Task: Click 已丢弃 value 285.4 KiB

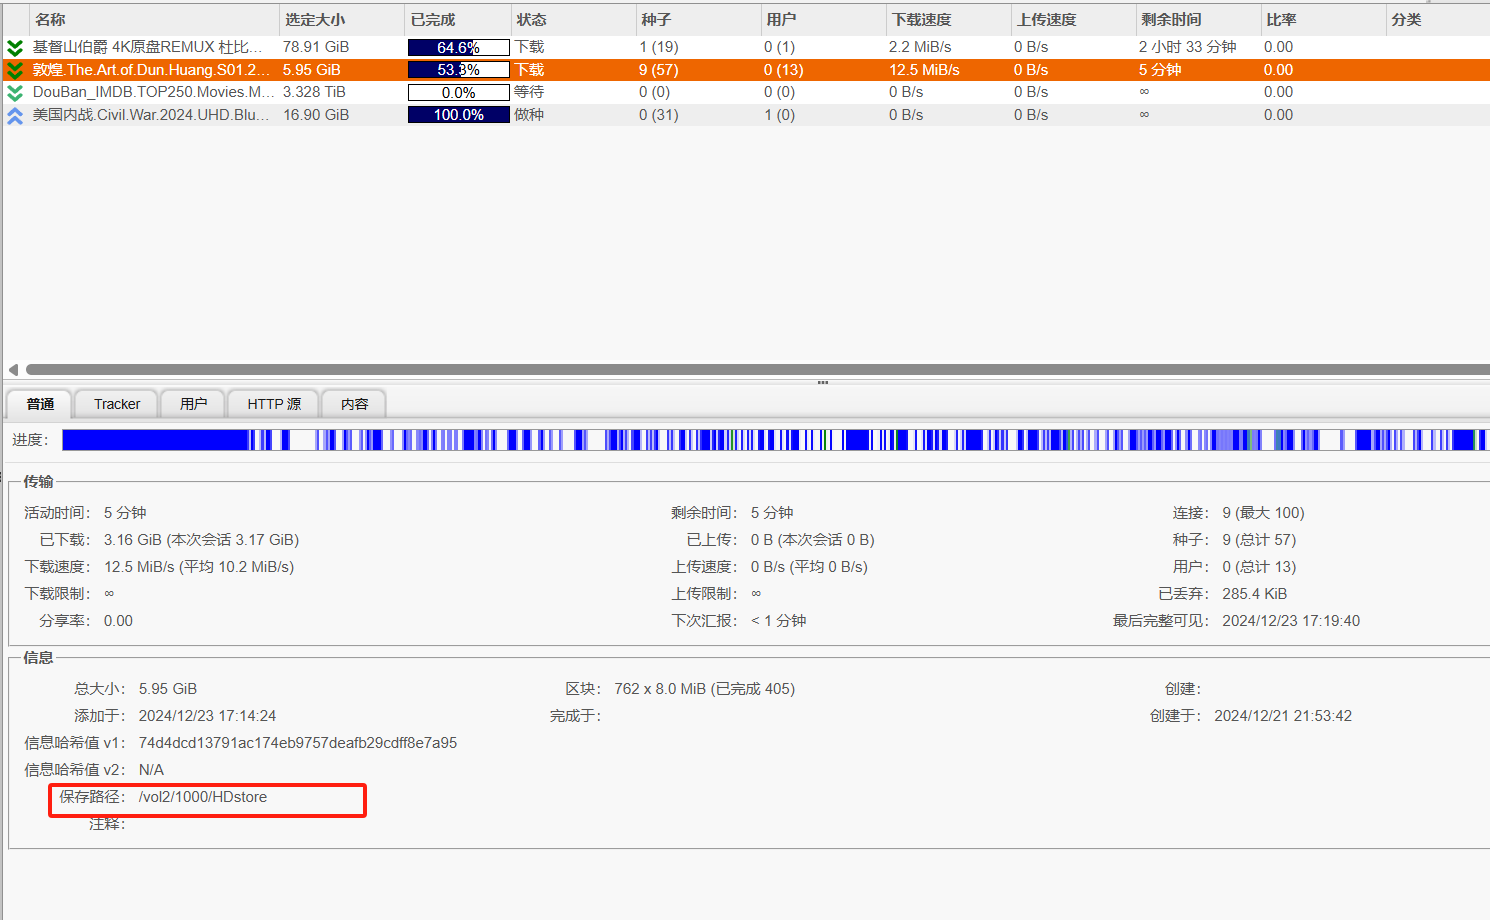Action: pos(1255,594)
